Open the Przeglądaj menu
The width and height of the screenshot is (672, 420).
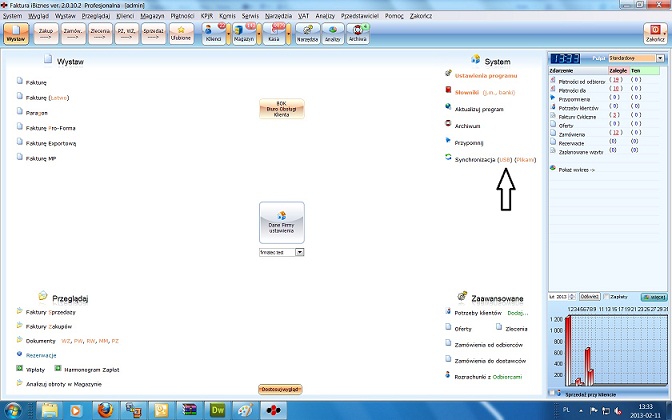coord(96,16)
